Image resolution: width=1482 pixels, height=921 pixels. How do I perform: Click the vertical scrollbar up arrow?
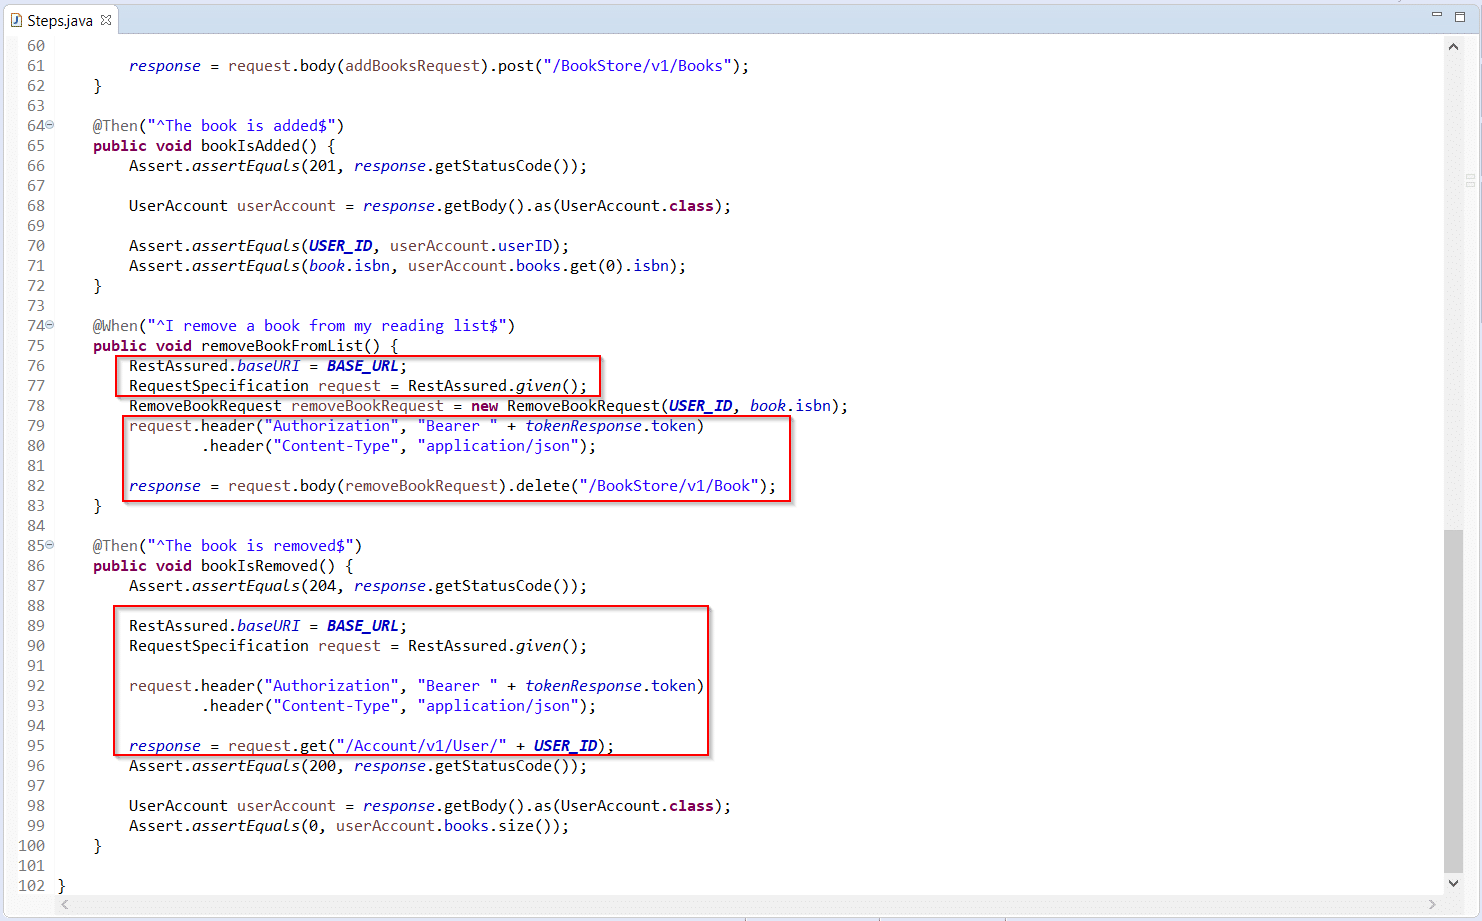[x=1453, y=46]
